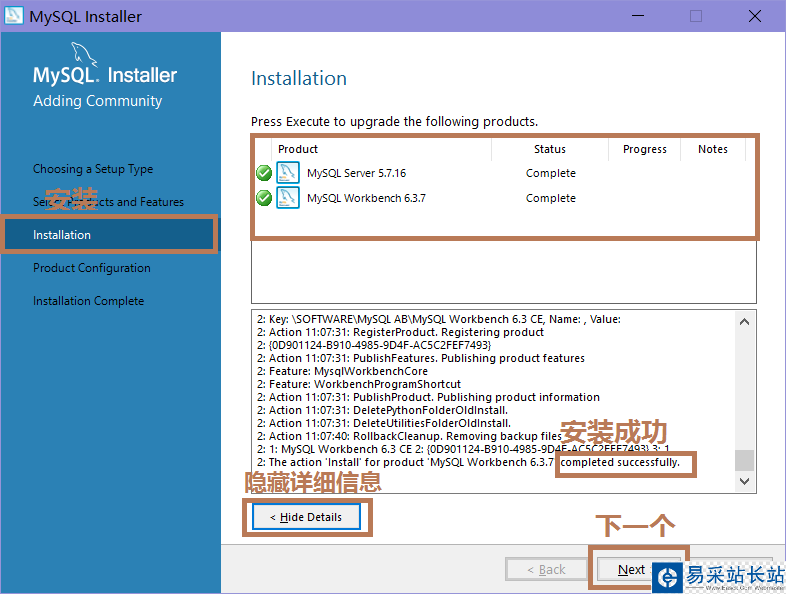Minimize the MySQL Installer window
The height and width of the screenshot is (594, 786).
(638, 16)
